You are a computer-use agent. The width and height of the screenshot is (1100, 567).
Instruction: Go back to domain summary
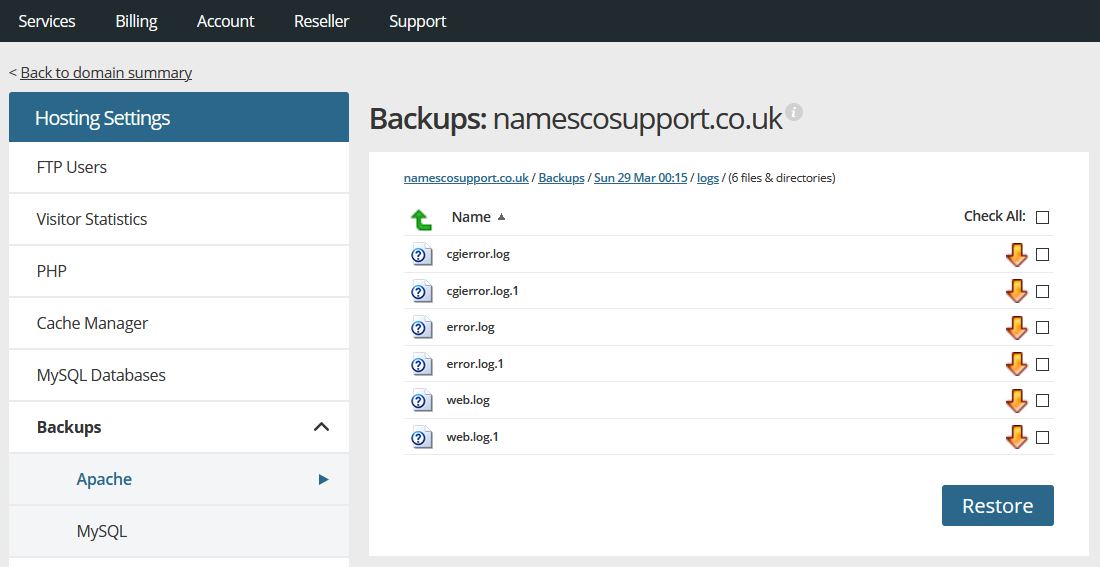click(x=106, y=72)
